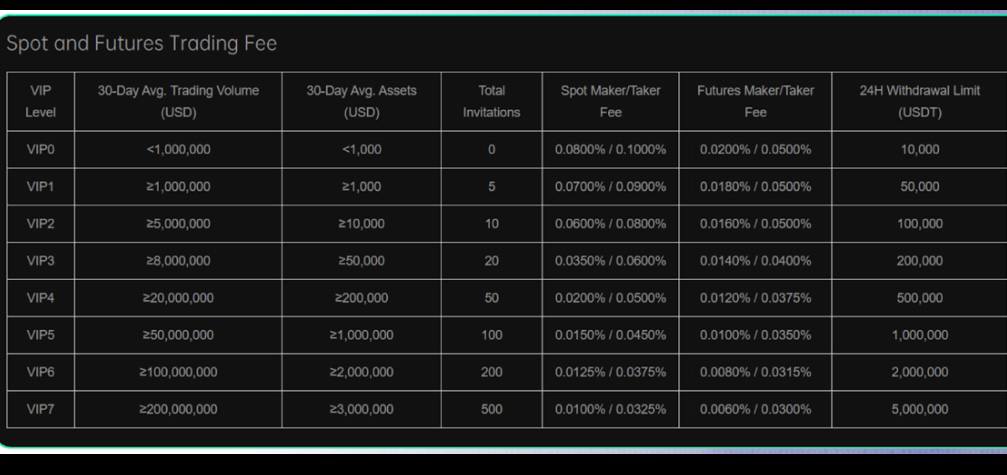
Task: Click the VIP2 level cell
Action: click(40, 224)
